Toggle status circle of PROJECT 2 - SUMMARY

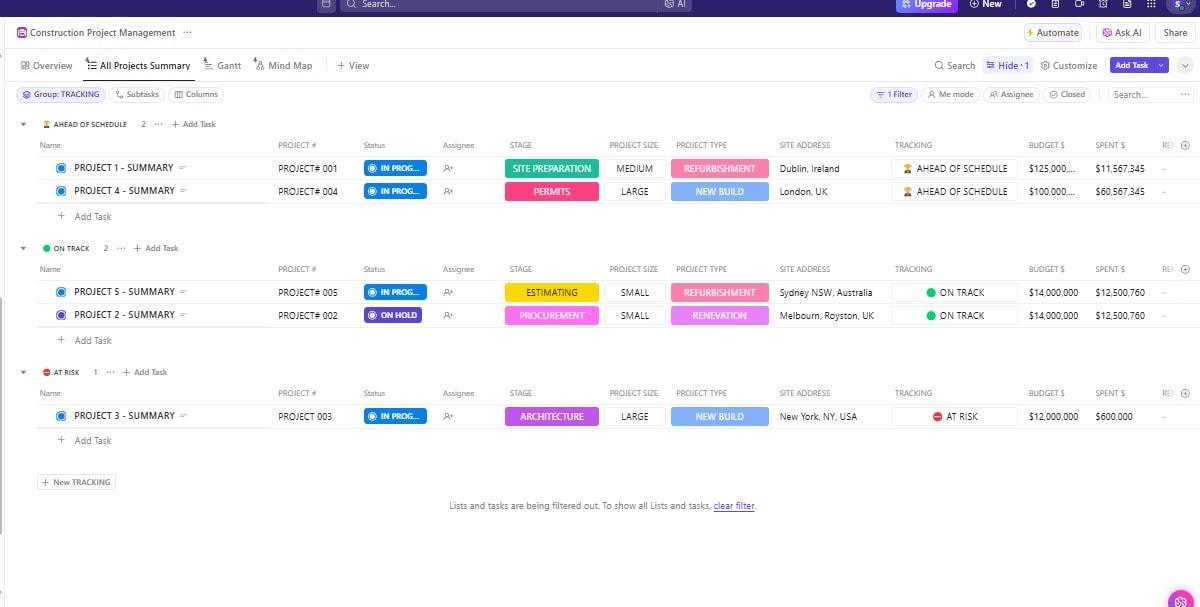(x=61, y=315)
